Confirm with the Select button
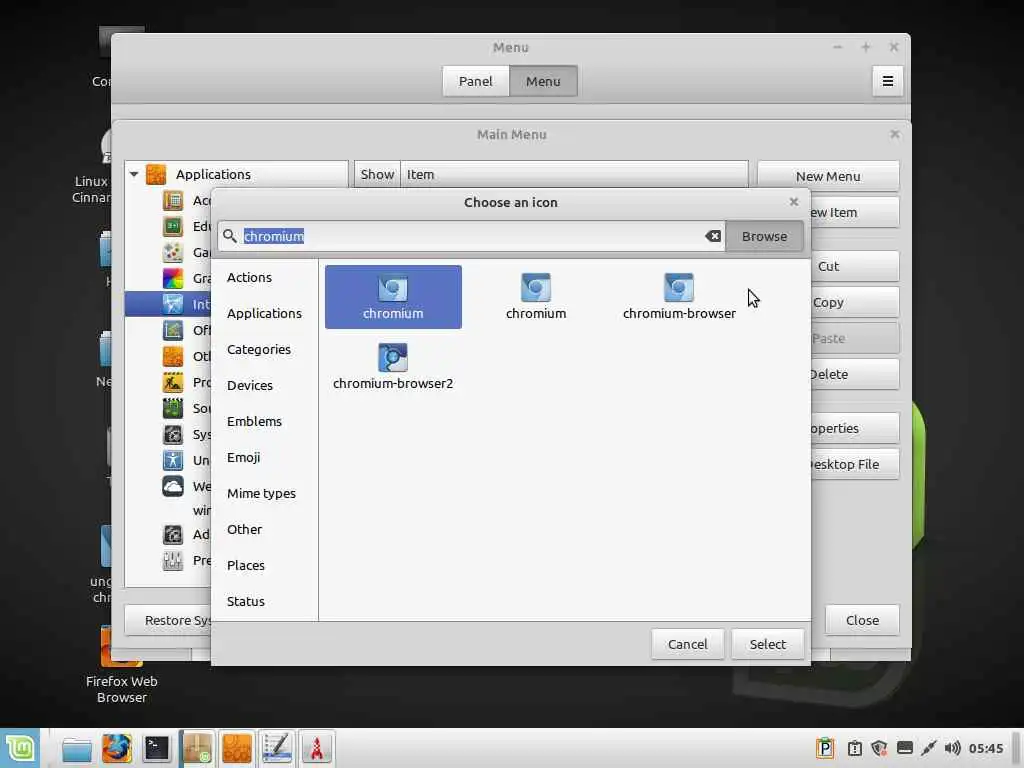This screenshot has width=1024, height=768. click(768, 644)
